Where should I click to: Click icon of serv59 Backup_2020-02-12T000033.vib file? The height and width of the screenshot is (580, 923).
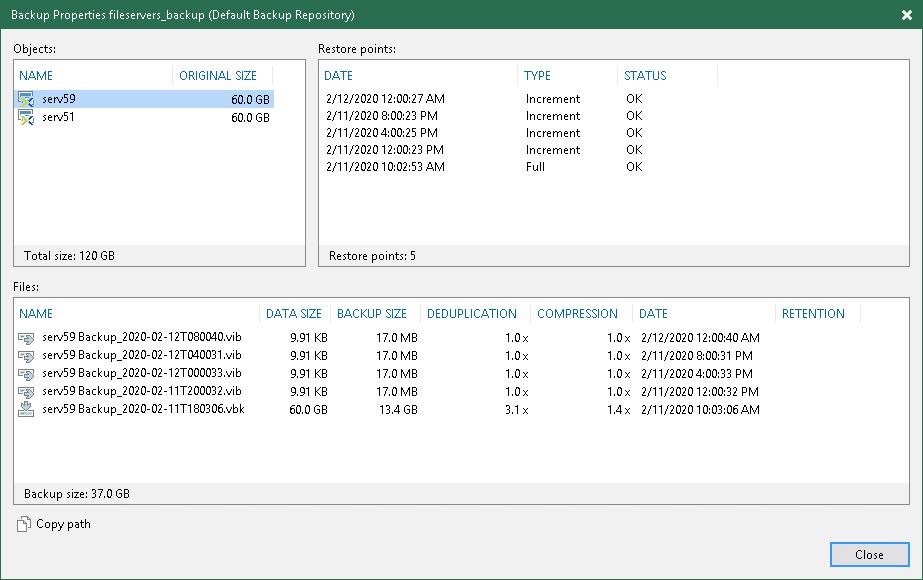click(x=27, y=374)
